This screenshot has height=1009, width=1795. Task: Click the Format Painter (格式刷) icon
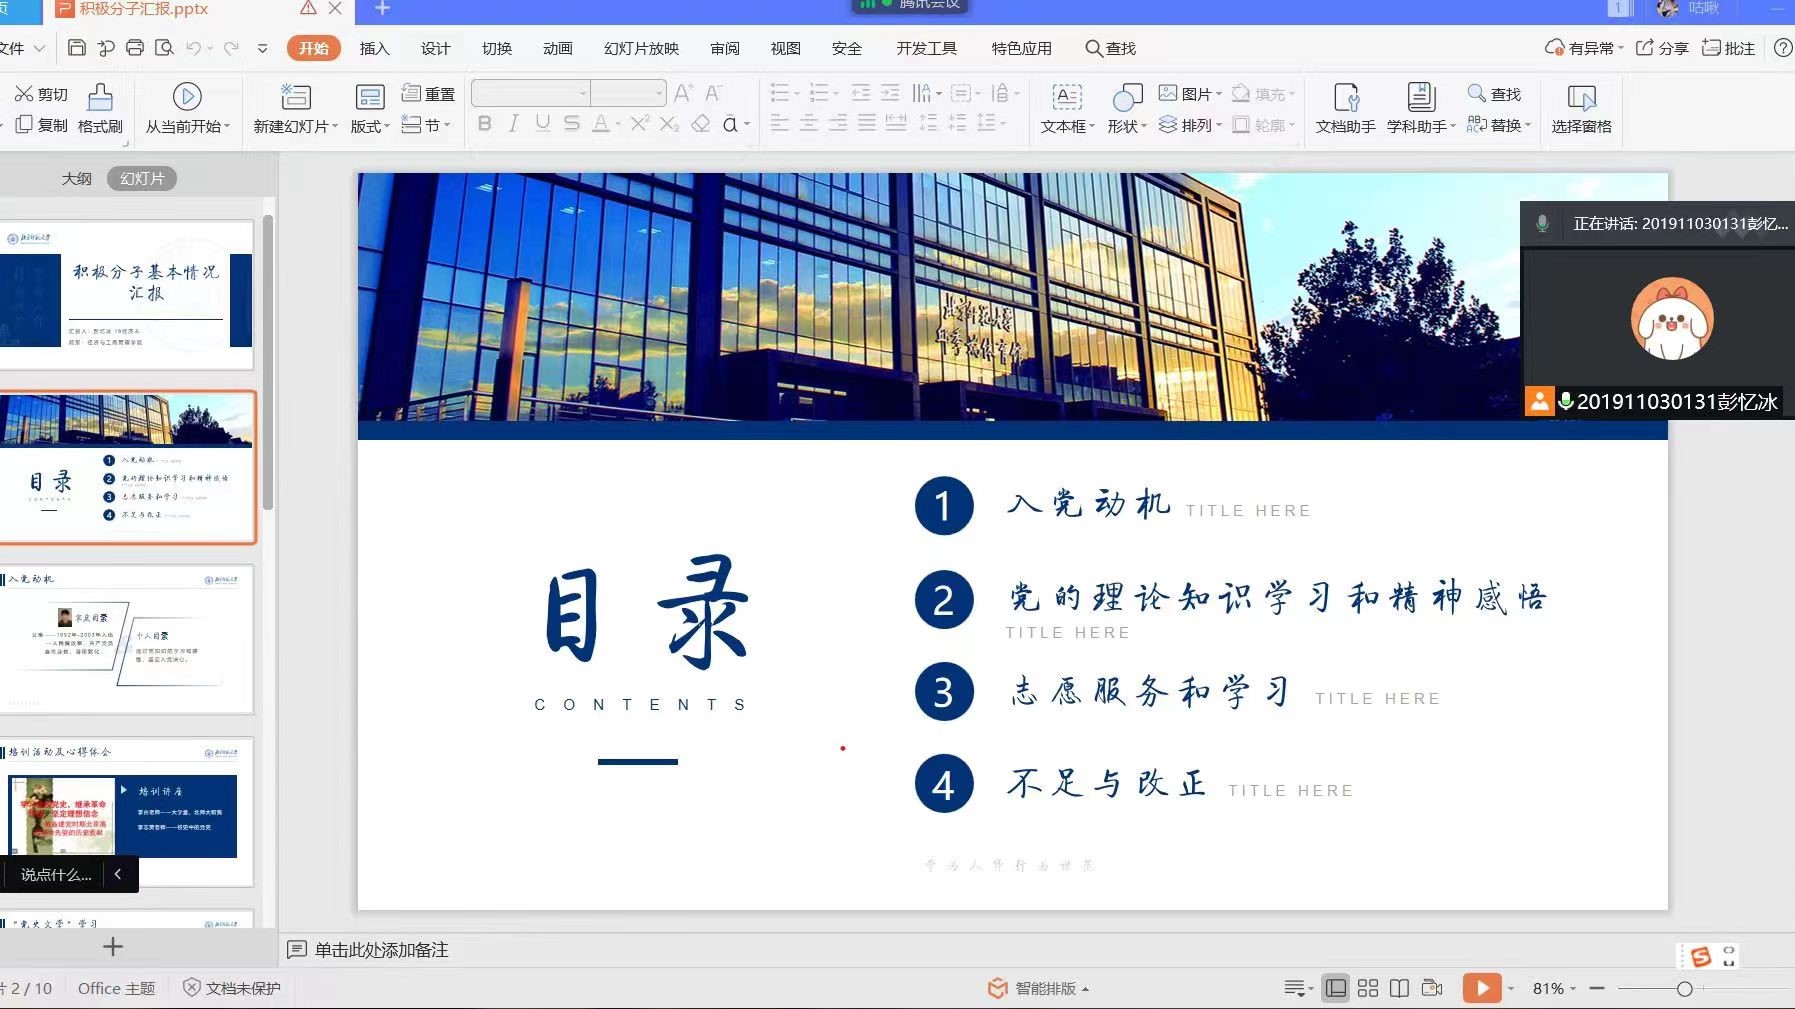[100, 98]
